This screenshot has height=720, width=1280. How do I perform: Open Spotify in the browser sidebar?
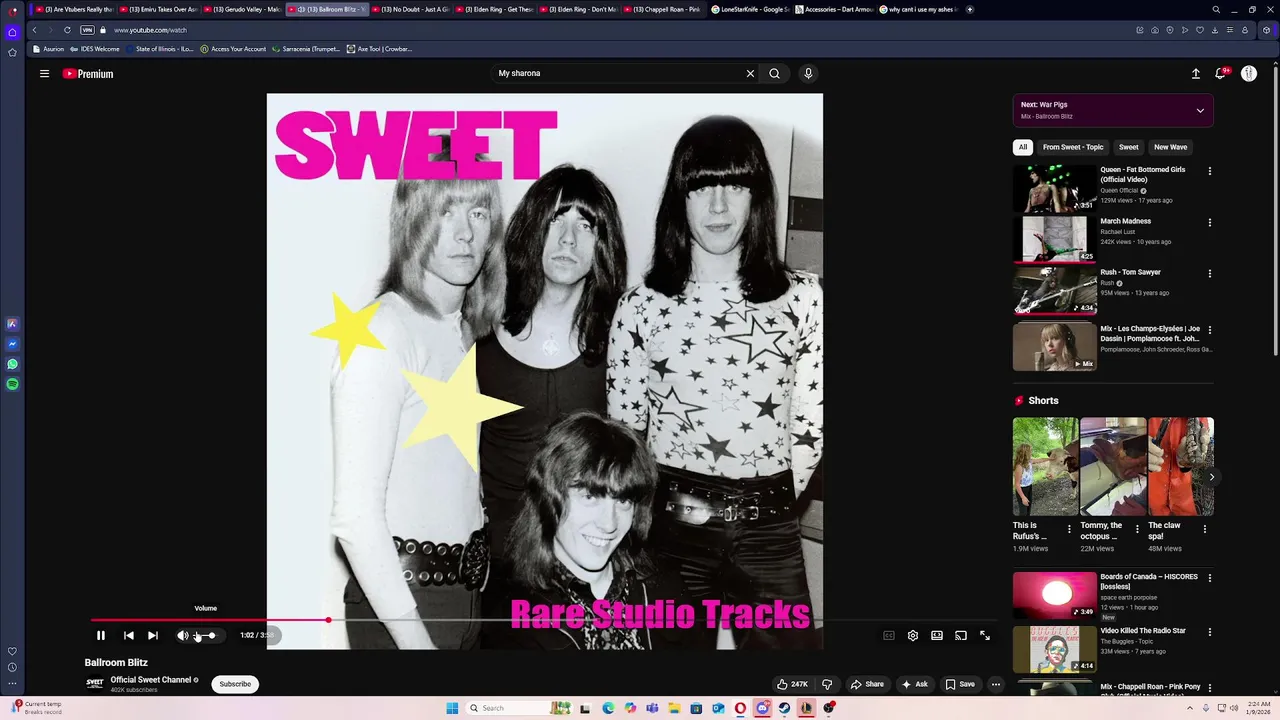[12, 384]
